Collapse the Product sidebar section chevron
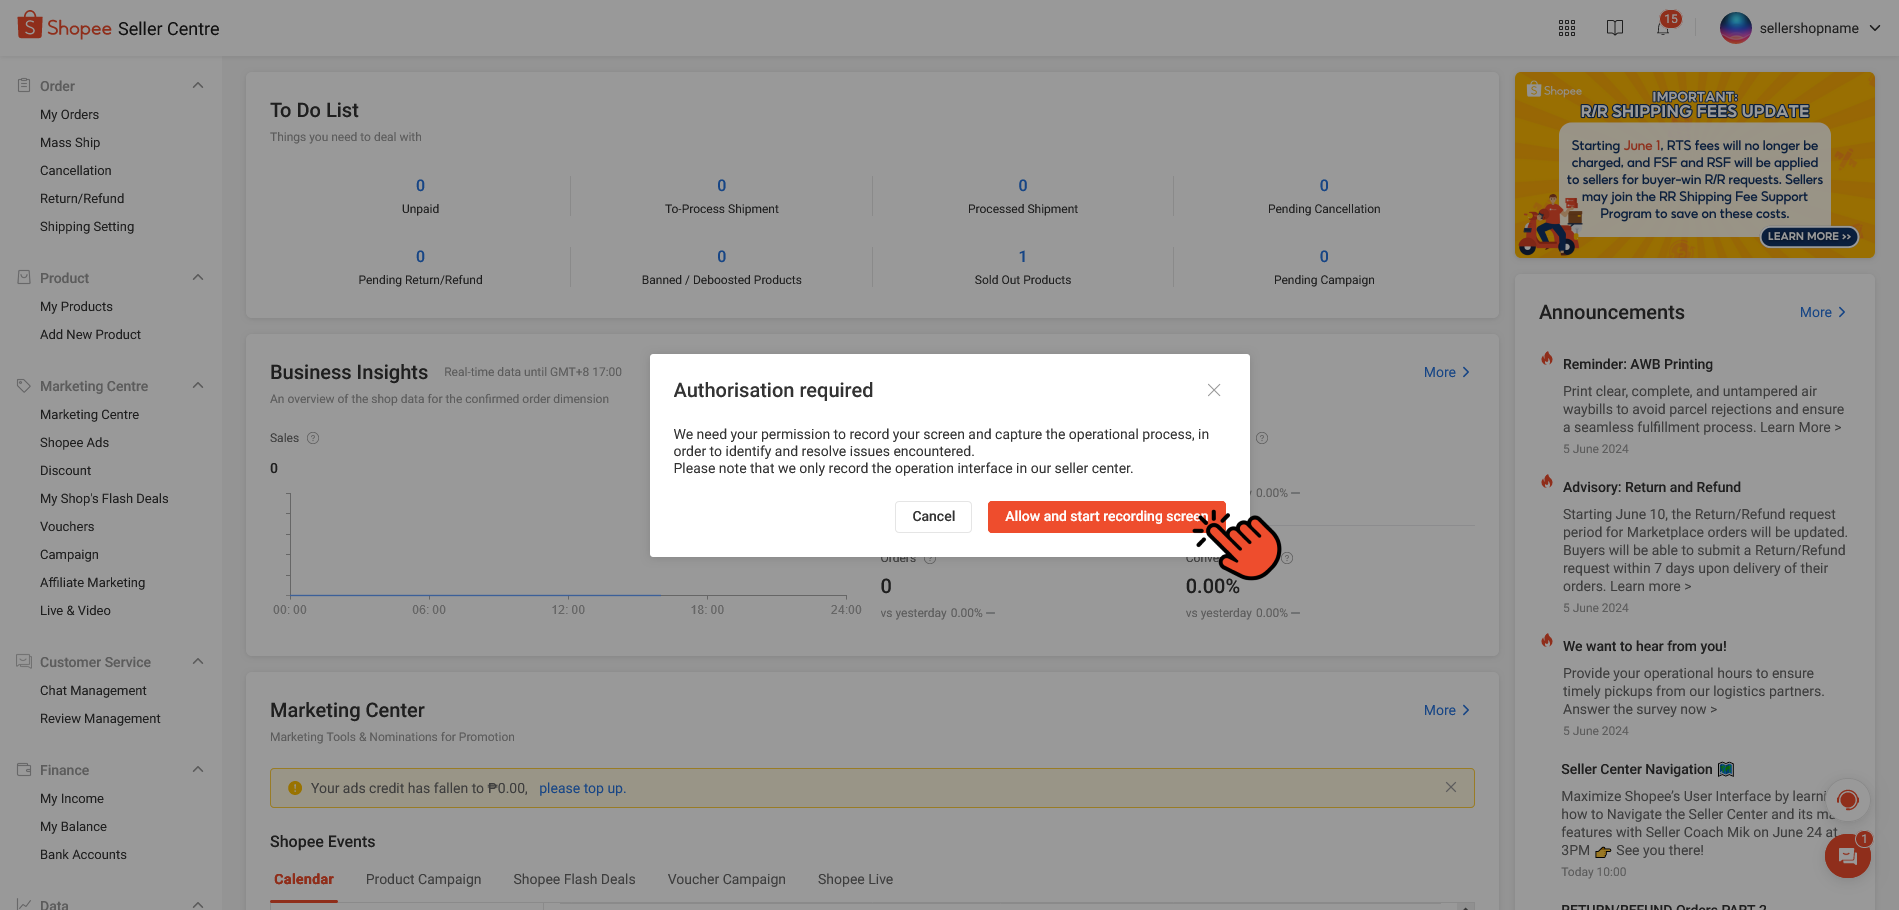The width and height of the screenshot is (1899, 910). (198, 278)
